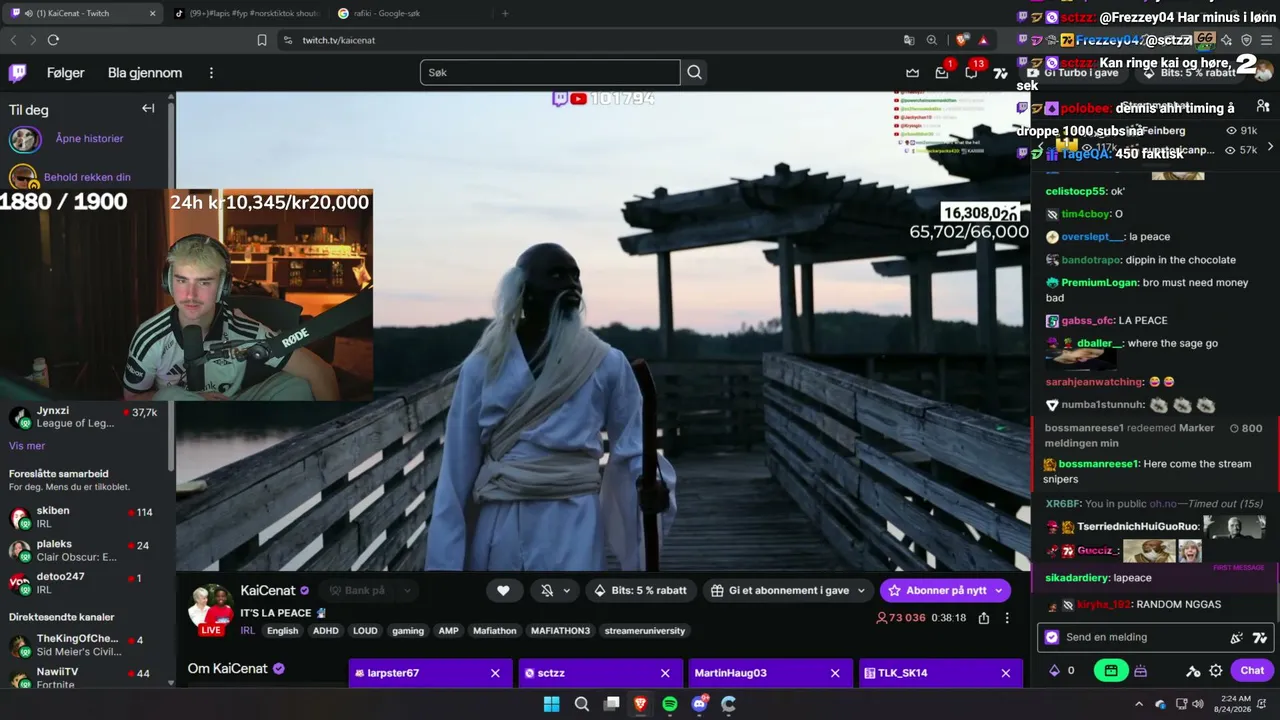This screenshot has width=1280, height=720.
Task: Open KaiCenat channel avatar
Action: point(211,609)
